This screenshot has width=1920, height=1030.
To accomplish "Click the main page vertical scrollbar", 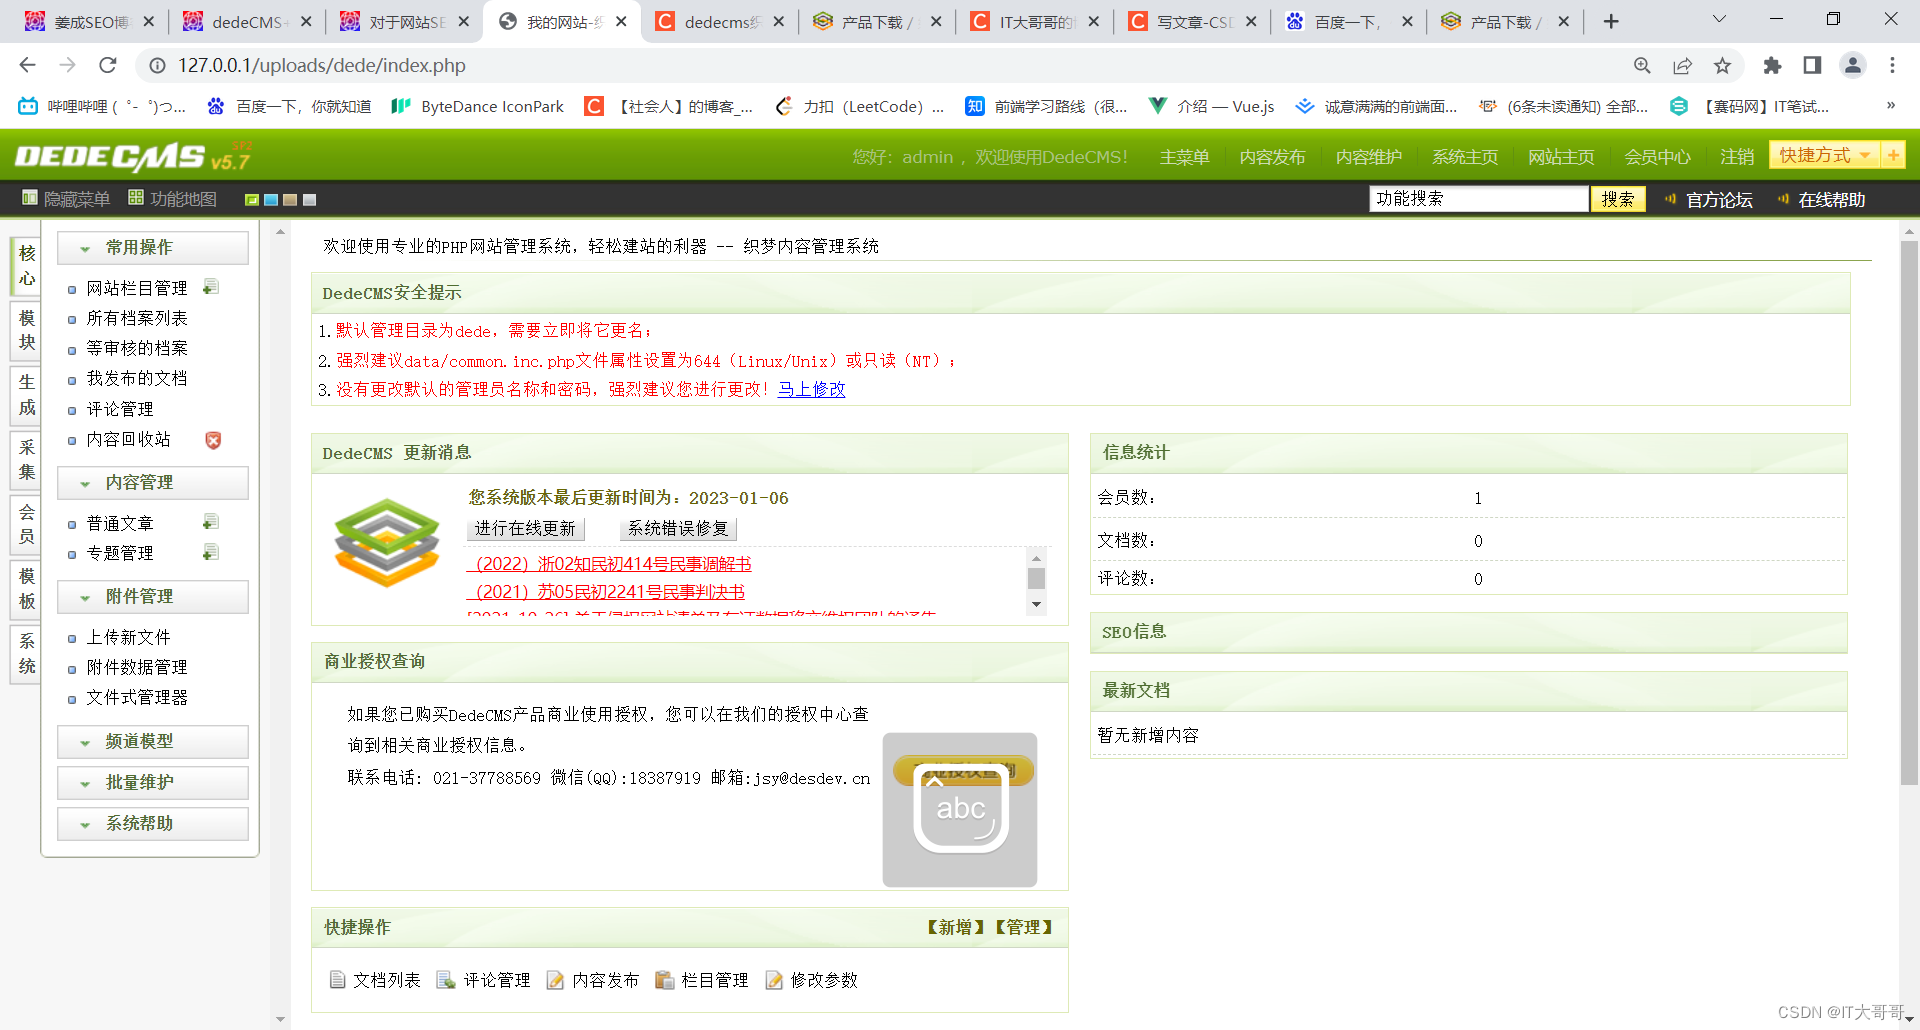I will click(x=1909, y=512).
